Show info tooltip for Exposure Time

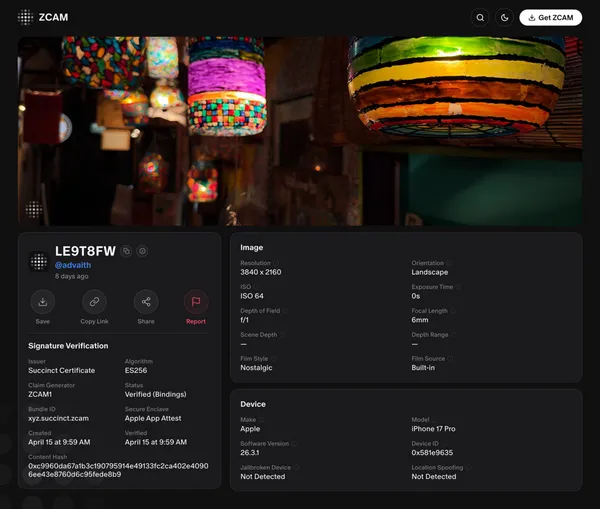(x=458, y=287)
